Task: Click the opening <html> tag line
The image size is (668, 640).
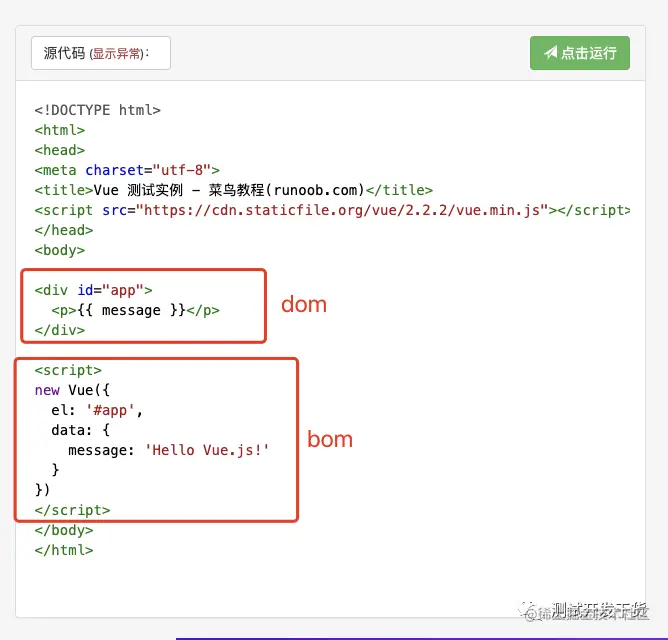Action: [60, 130]
